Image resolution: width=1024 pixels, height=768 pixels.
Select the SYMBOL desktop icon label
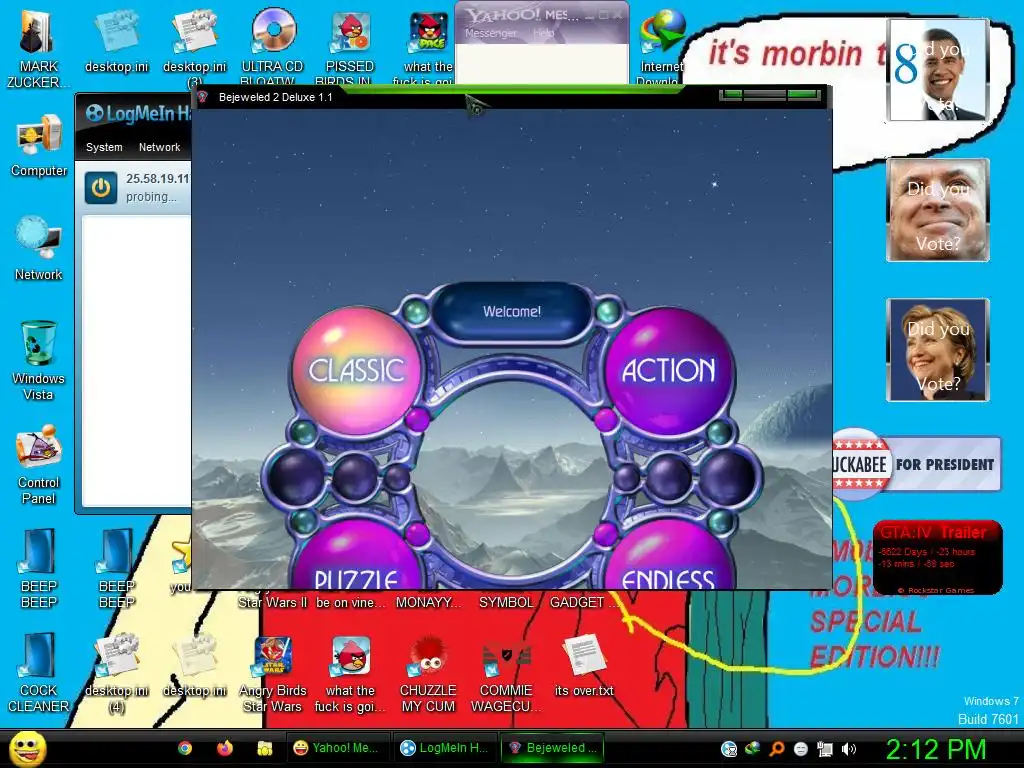506,602
